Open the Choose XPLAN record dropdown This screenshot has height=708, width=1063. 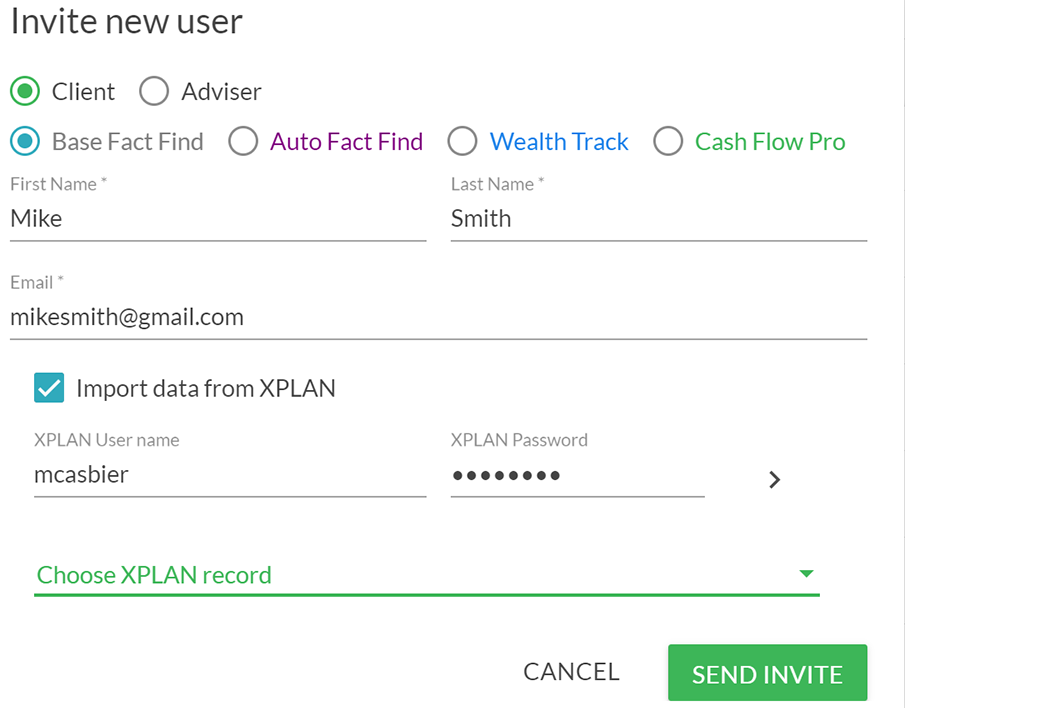coord(426,575)
